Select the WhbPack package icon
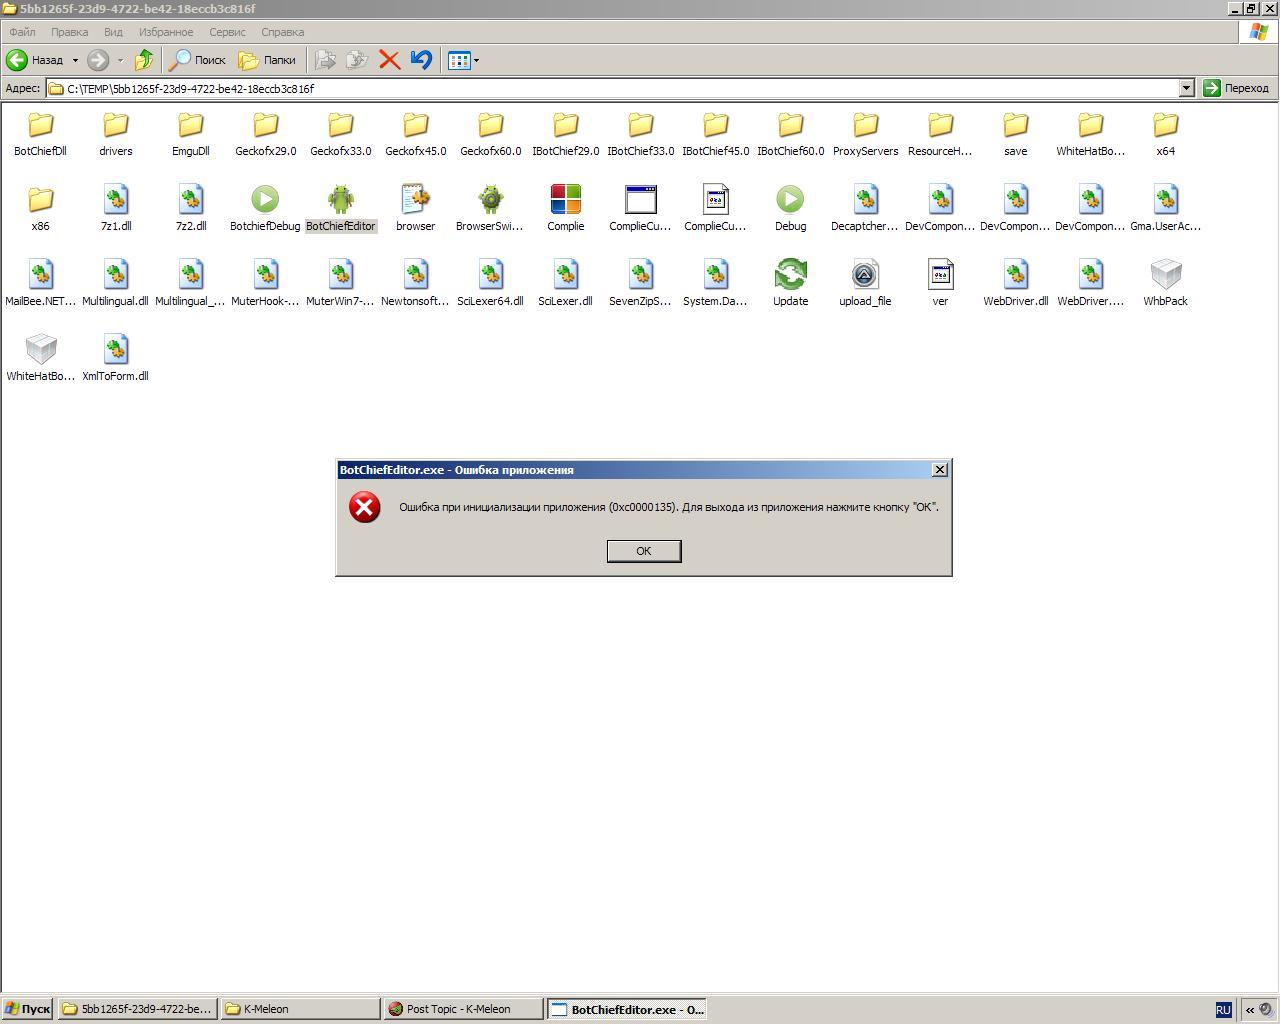This screenshot has height=1024, width=1280. point(1165,275)
